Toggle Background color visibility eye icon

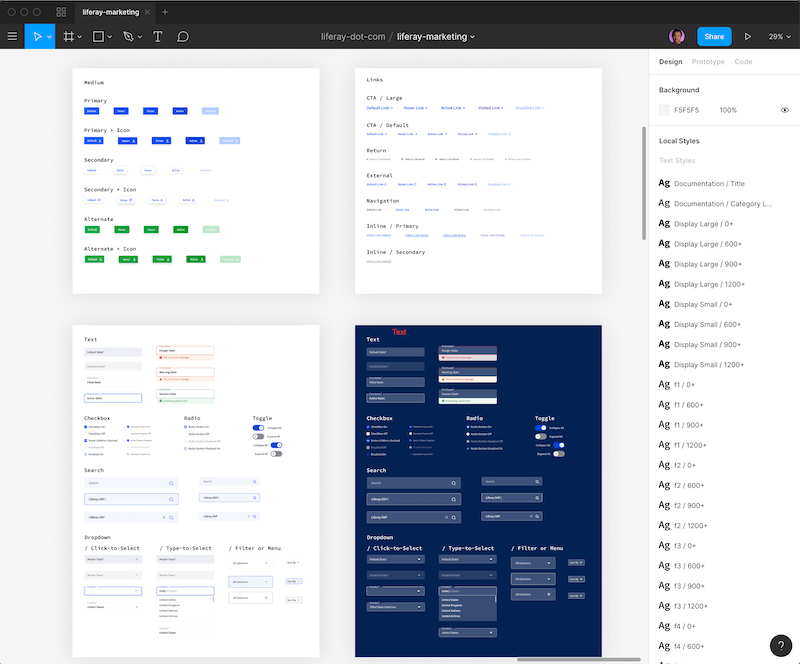784,110
